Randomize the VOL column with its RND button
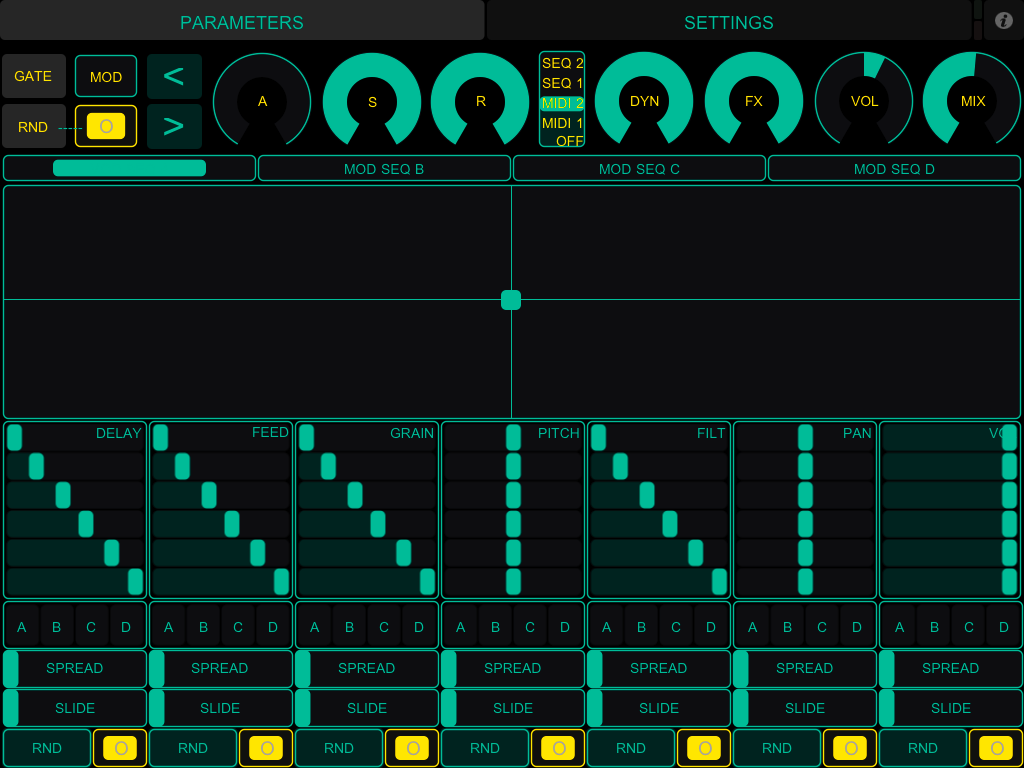 click(923, 748)
